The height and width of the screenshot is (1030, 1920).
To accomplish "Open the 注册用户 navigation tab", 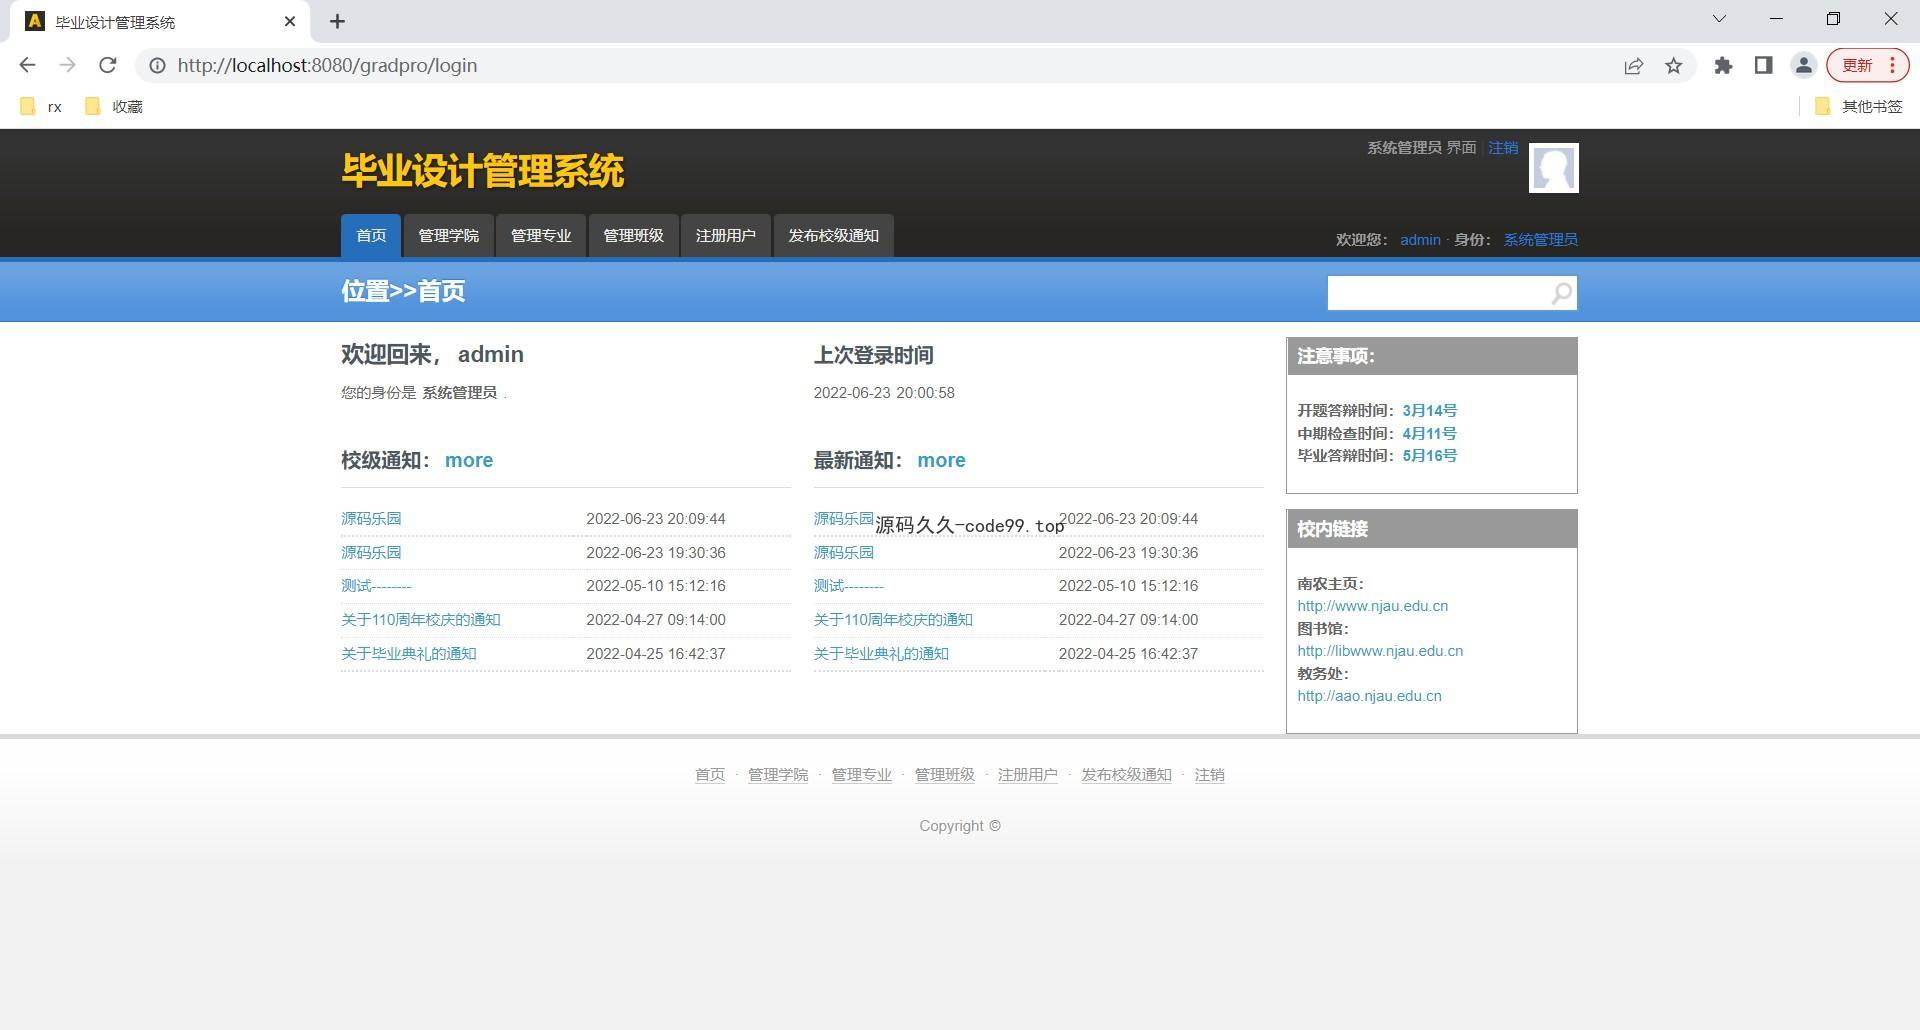I will click(726, 236).
